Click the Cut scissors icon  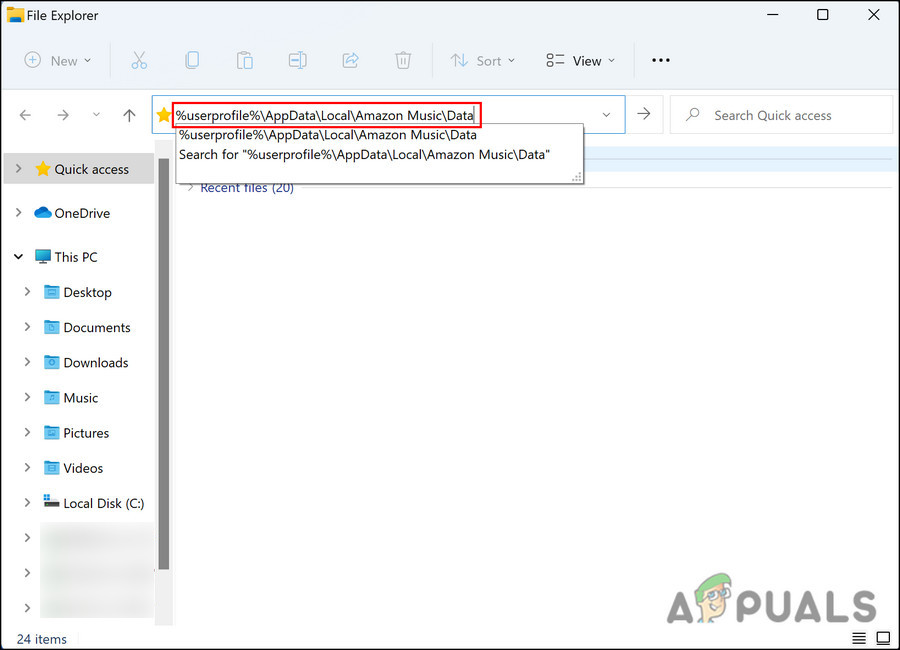point(139,60)
